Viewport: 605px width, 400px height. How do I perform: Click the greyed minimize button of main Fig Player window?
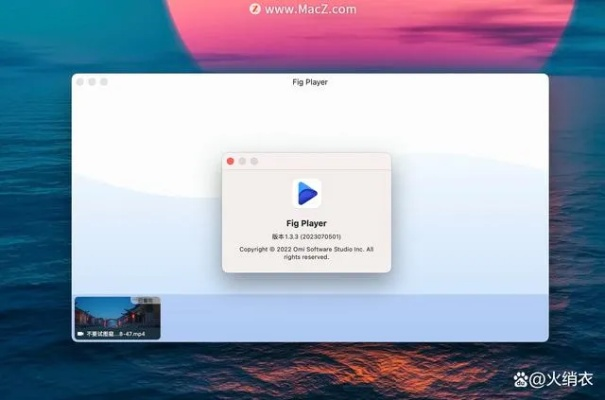(x=92, y=82)
